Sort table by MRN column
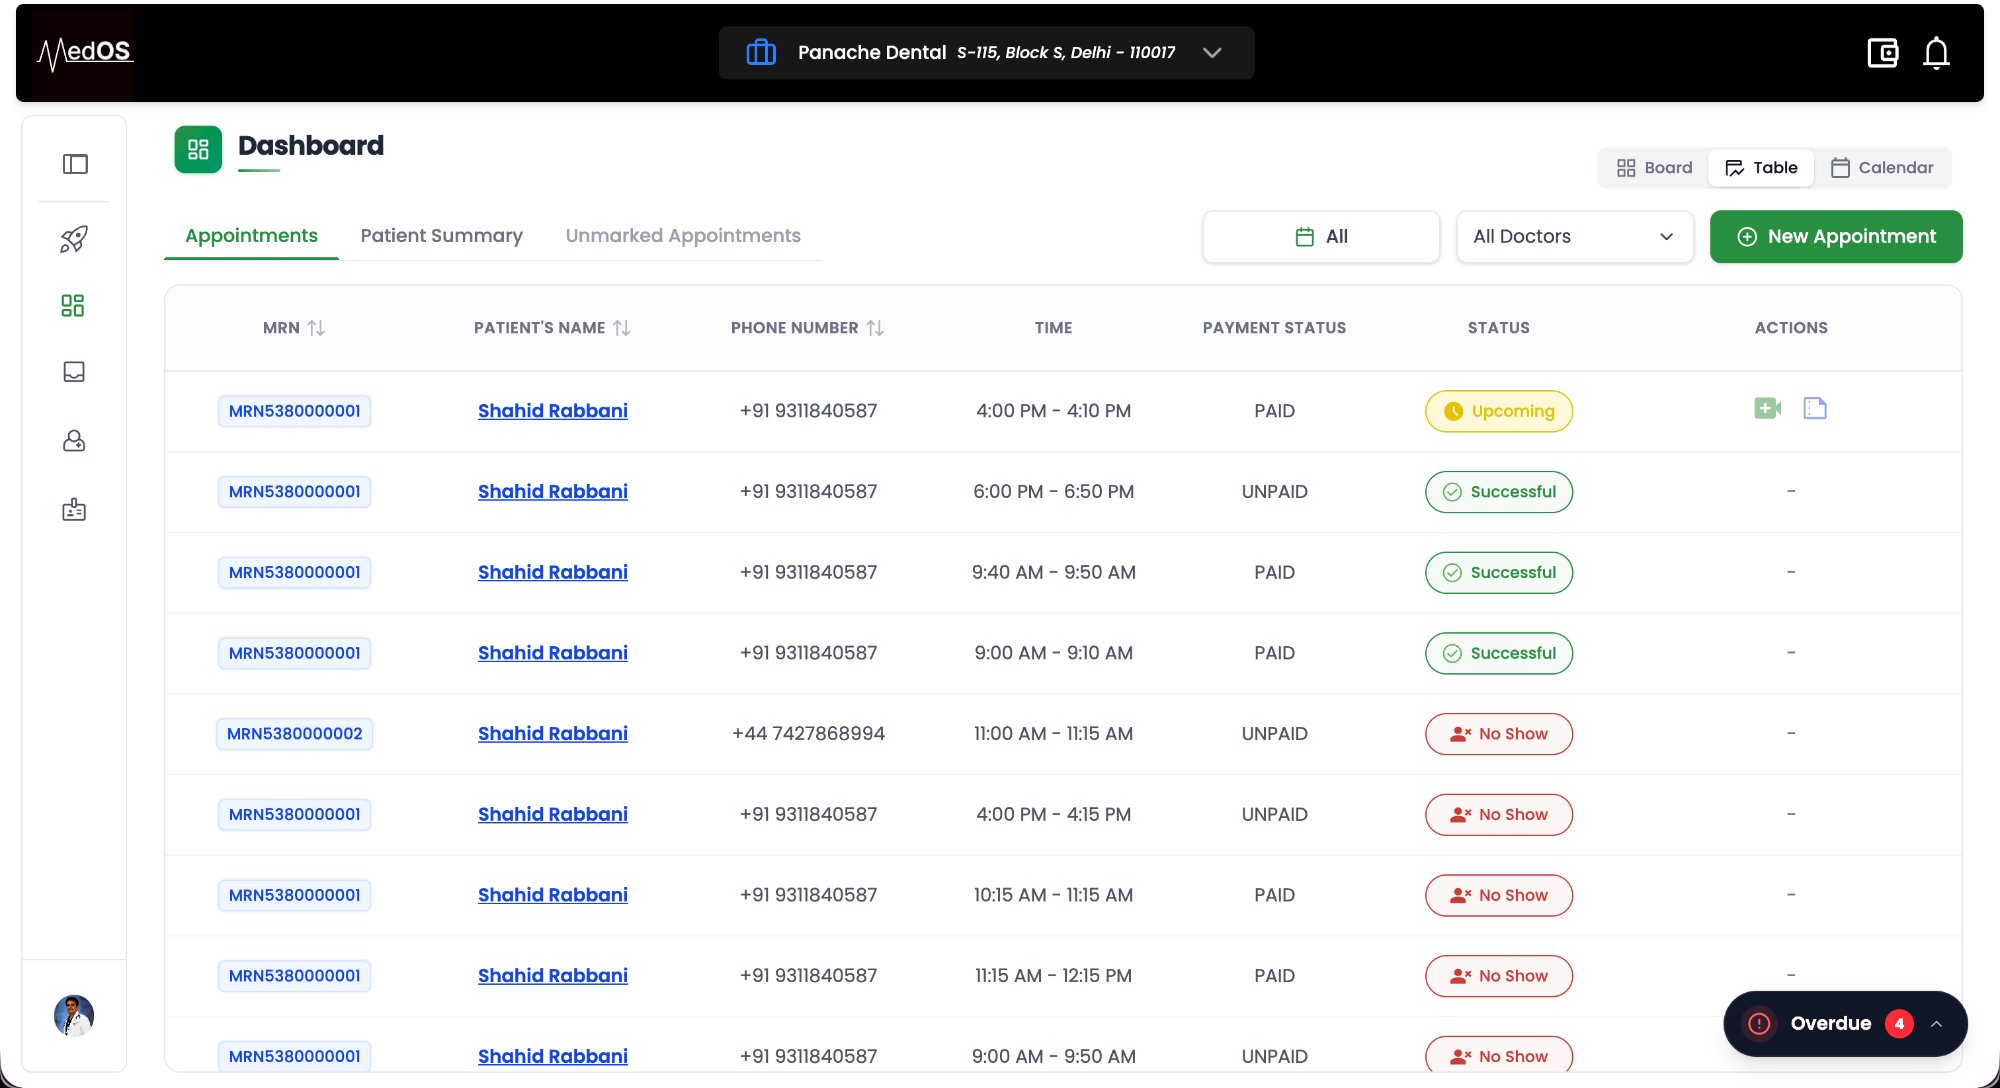 pos(316,328)
